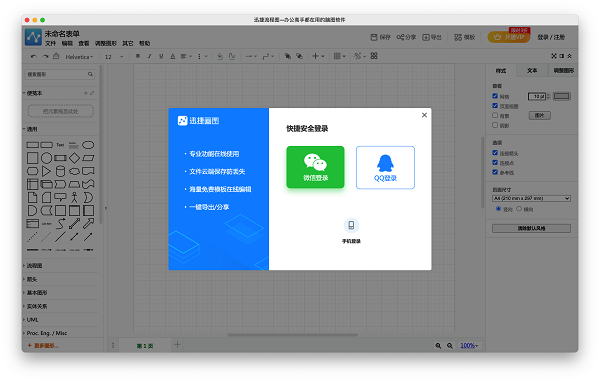The image size is (600, 381).
Task: Select the phone login (手机登录) icon
Action: tap(351, 225)
